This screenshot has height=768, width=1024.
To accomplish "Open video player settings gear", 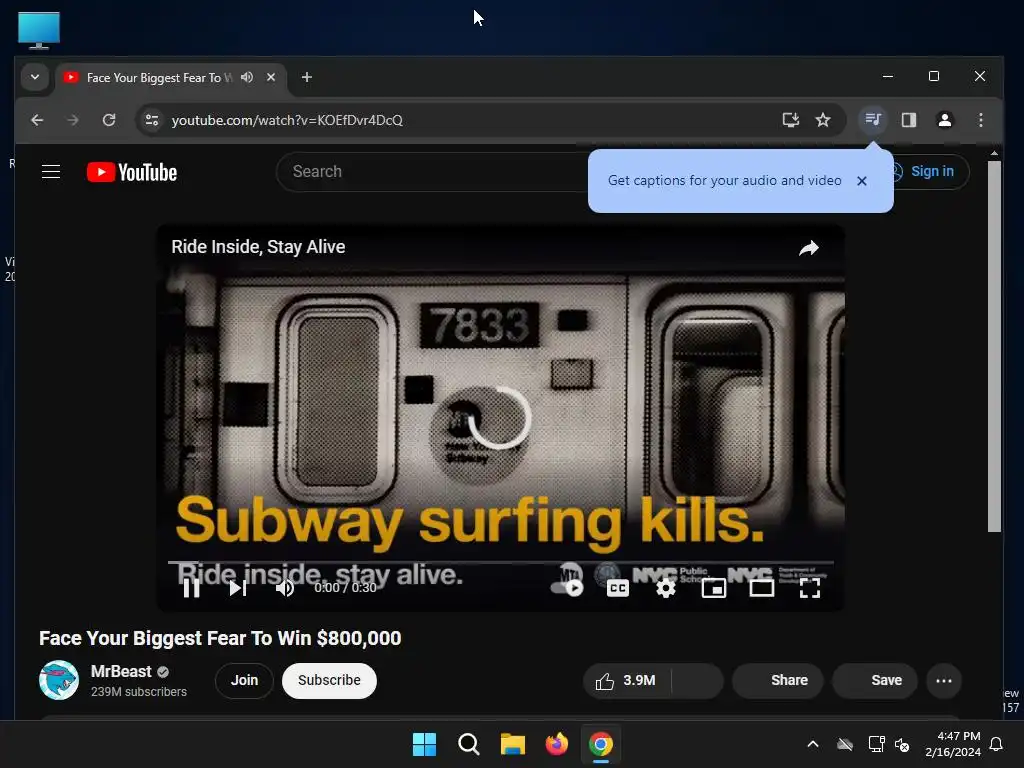I will (665, 588).
